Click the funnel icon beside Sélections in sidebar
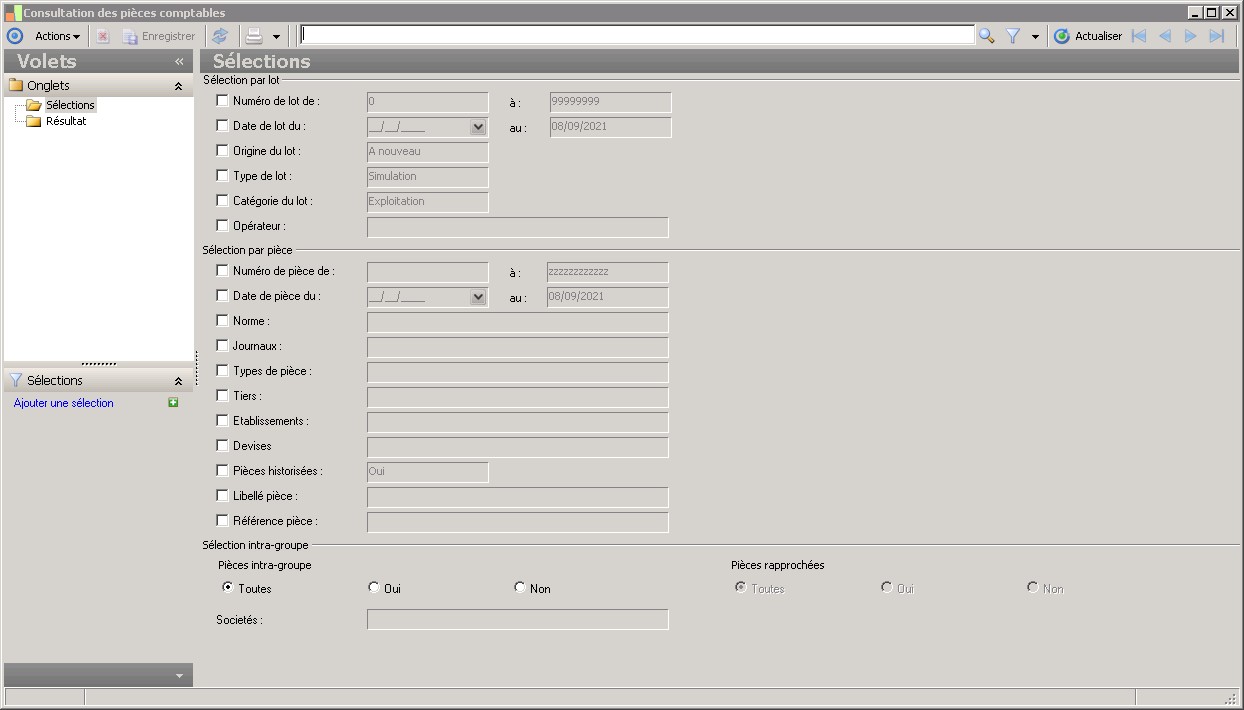Screen dimensions: 1244x710 (x=15, y=381)
